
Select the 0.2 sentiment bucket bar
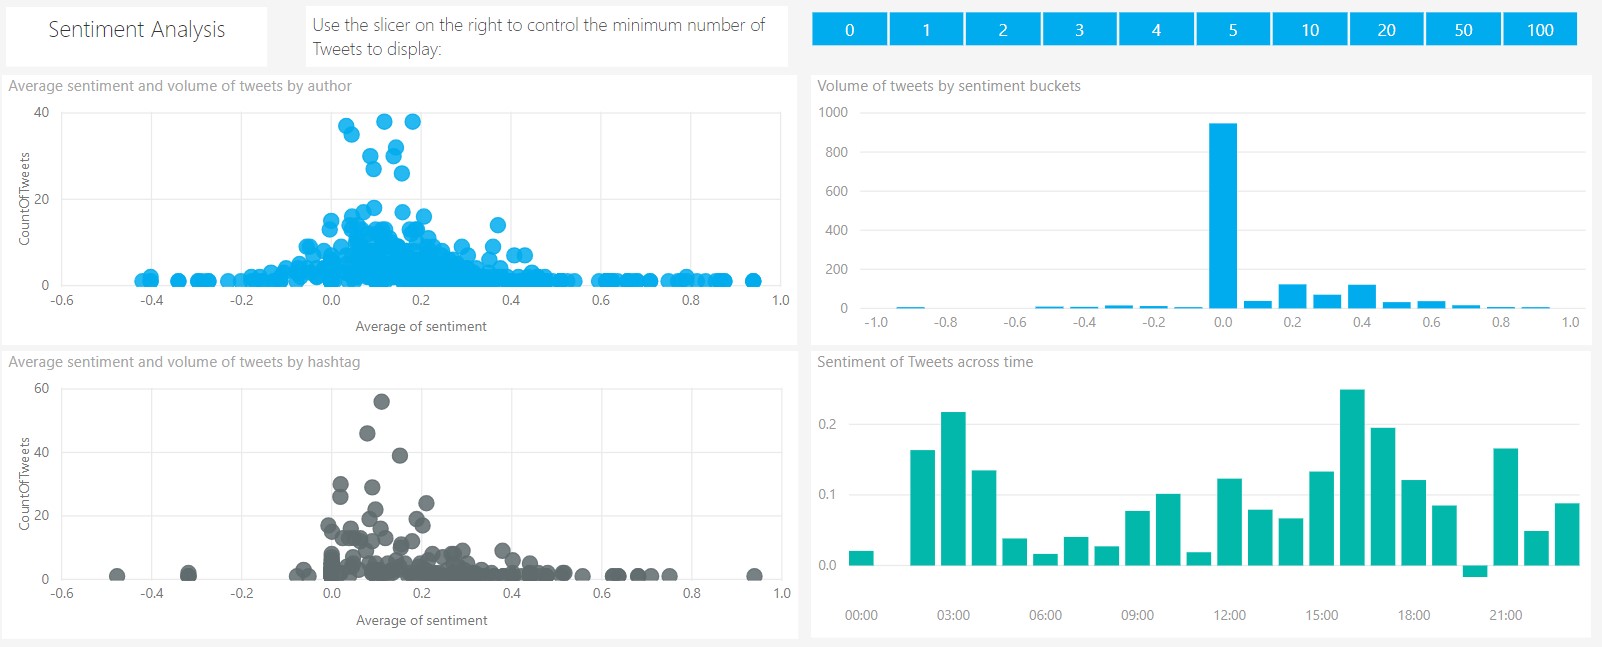[1292, 296]
